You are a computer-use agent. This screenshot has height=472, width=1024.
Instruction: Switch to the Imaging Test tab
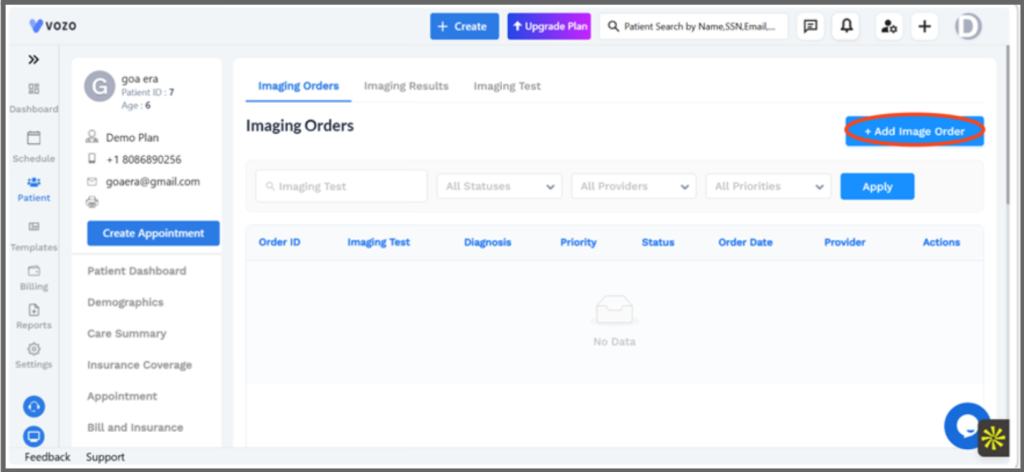(507, 86)
